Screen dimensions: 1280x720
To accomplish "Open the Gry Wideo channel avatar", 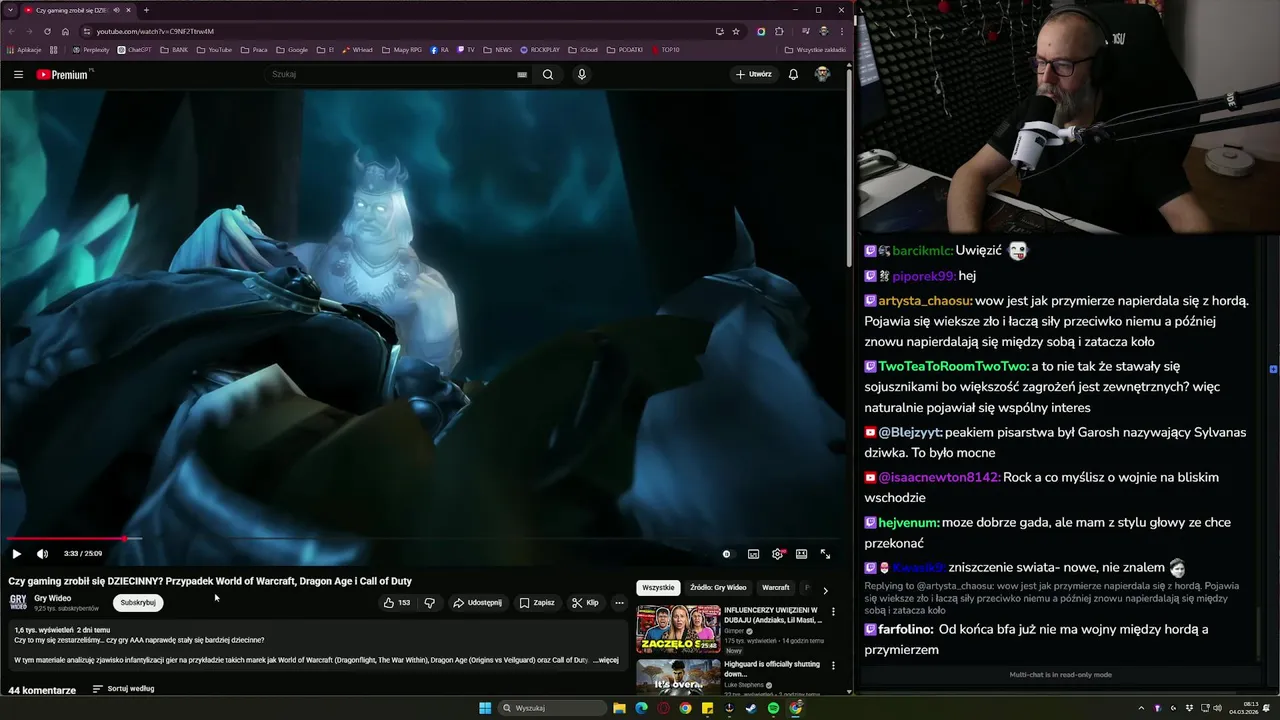I will pyautogui.click(x=18, y=602).
